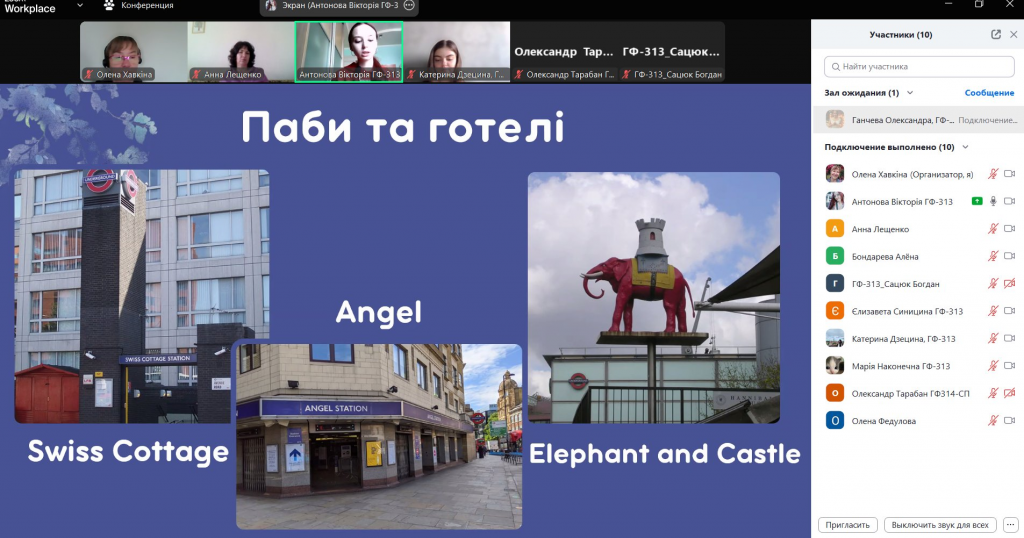
Task: Open the three-dot menu on shared screen label
Action: [409, 5]
